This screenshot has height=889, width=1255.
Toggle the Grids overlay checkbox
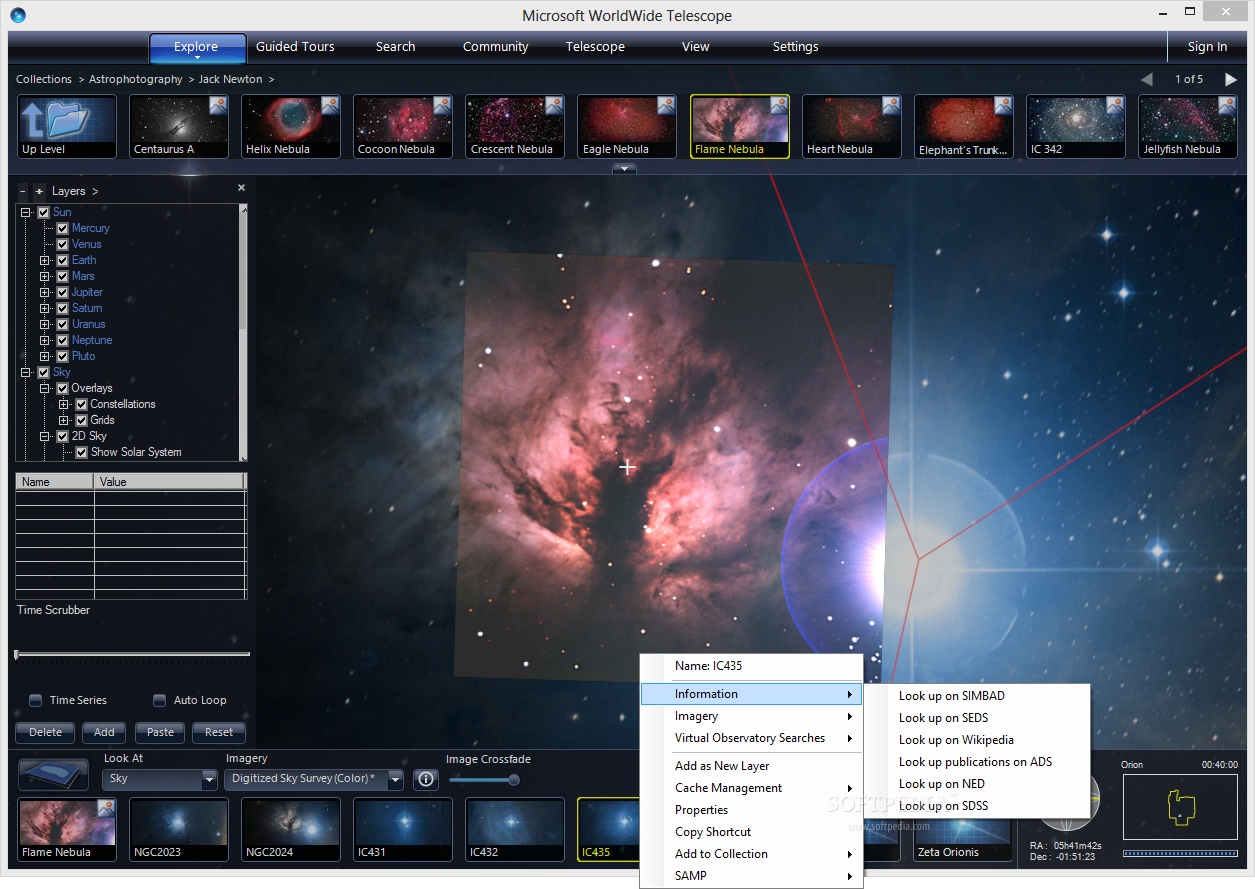[82, 420]
